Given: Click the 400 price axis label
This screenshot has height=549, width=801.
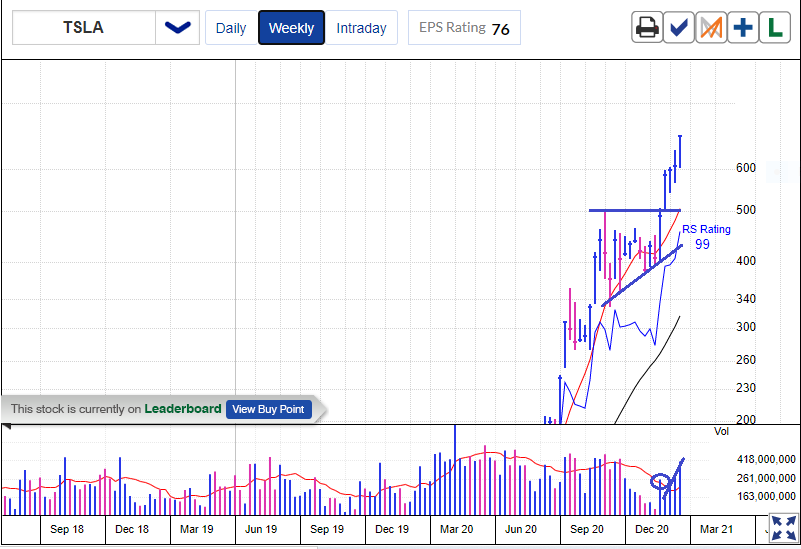Looking at the screenshot, I should pyautogui.click(x=746, y=261).
